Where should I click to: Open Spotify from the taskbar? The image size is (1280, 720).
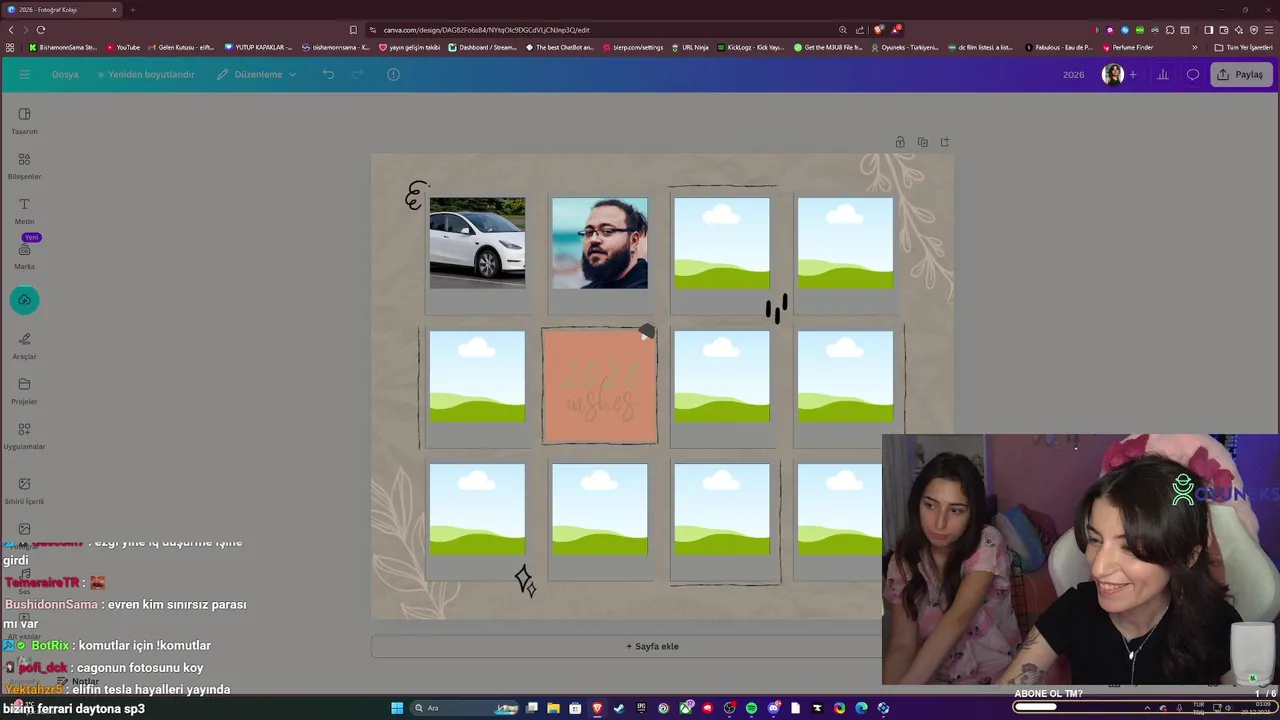tap(751, 708)
